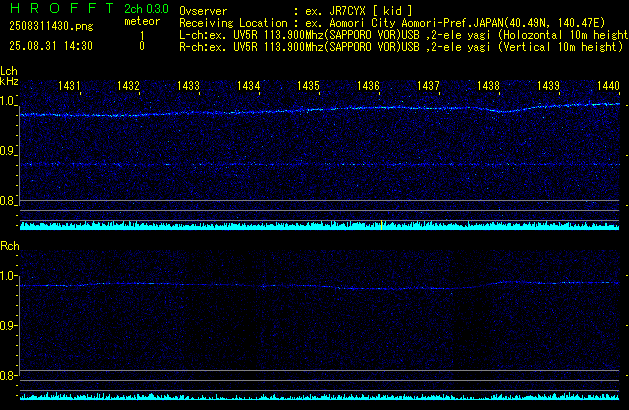Click the kHz axis unit label
The image size is (629, 410).
[9, 81]
